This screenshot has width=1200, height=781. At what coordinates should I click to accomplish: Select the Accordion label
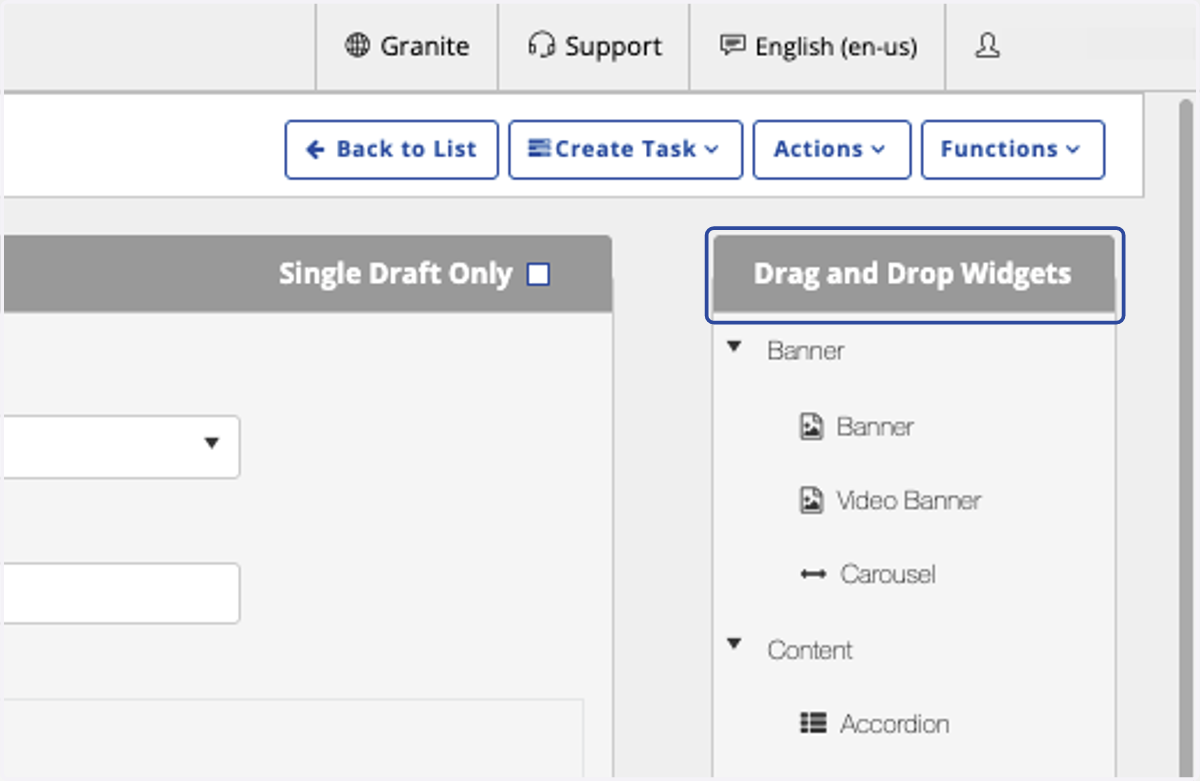(x=895, y=723)
